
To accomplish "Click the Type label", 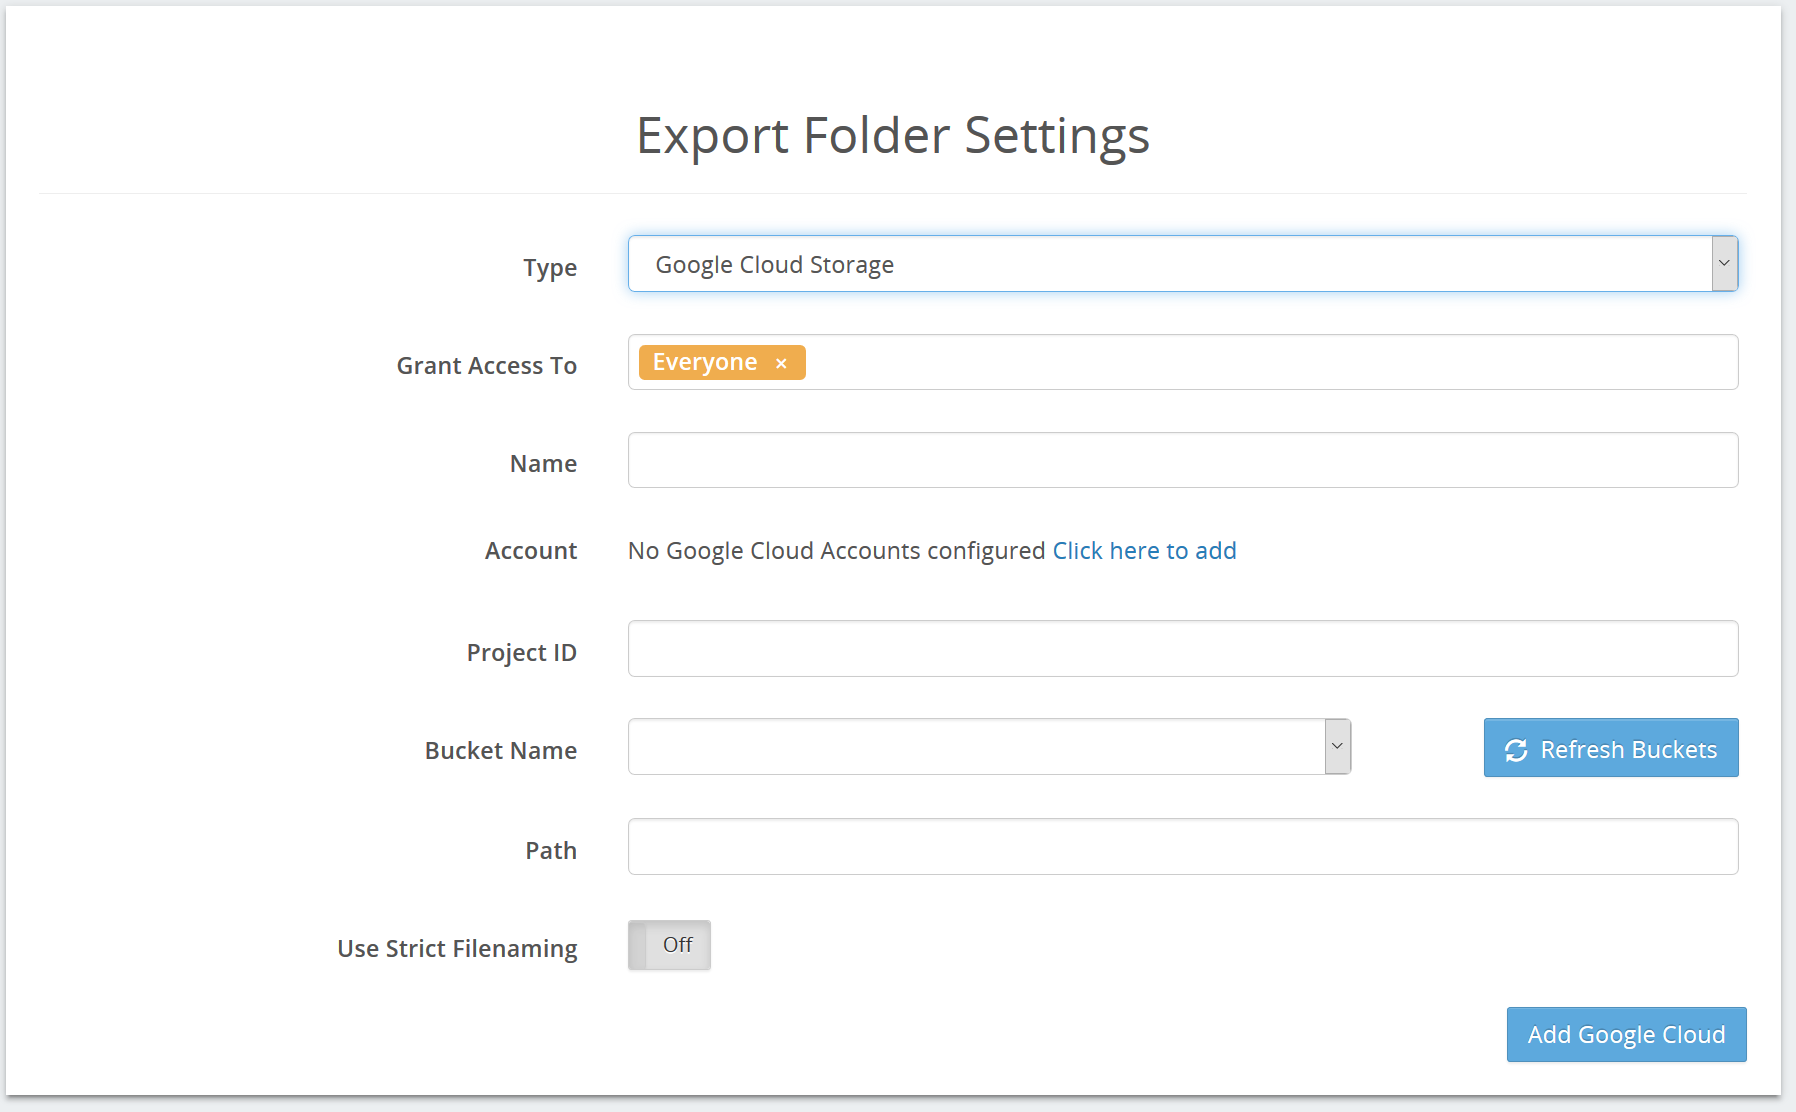I will pos(550,268).
